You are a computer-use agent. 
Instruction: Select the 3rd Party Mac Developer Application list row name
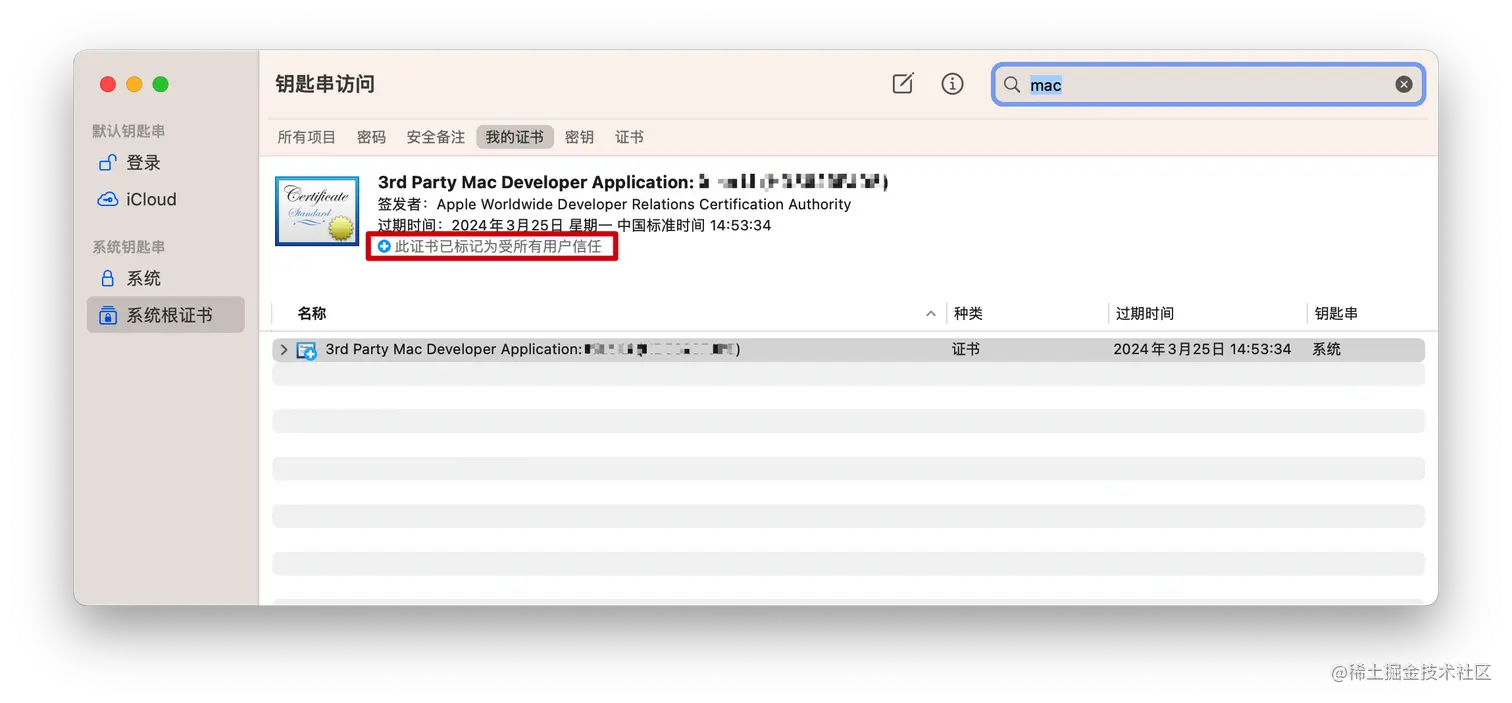[x=533, y=350]
